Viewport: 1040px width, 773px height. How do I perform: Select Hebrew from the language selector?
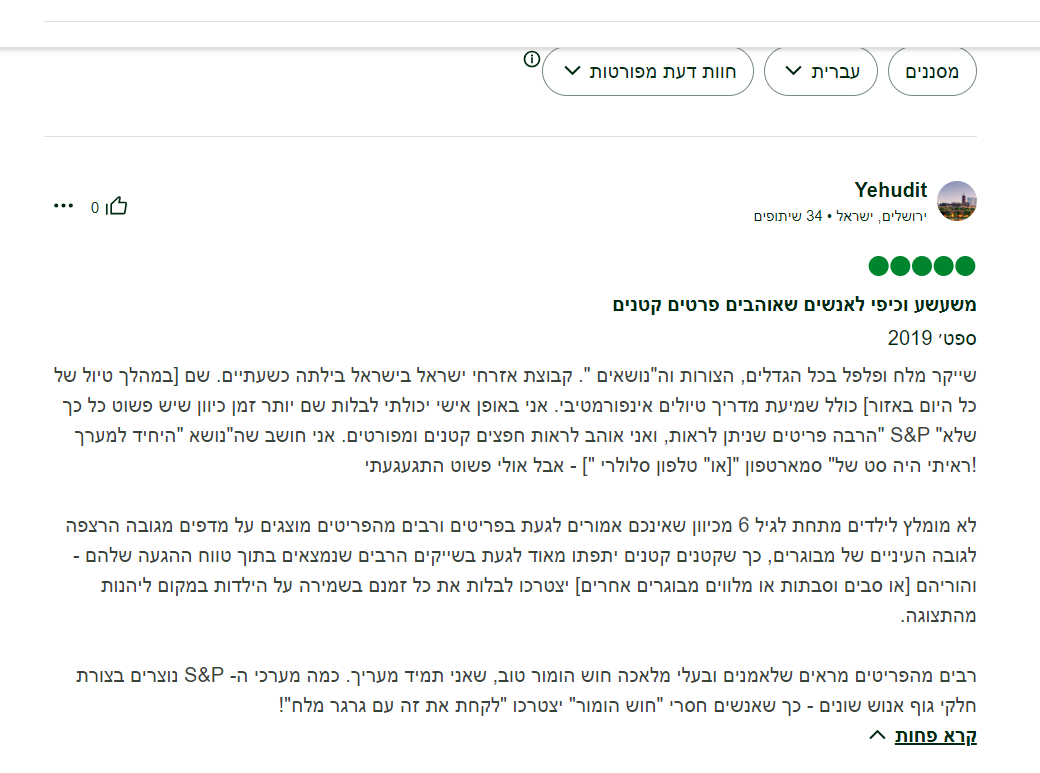click(x=820, y=71)
